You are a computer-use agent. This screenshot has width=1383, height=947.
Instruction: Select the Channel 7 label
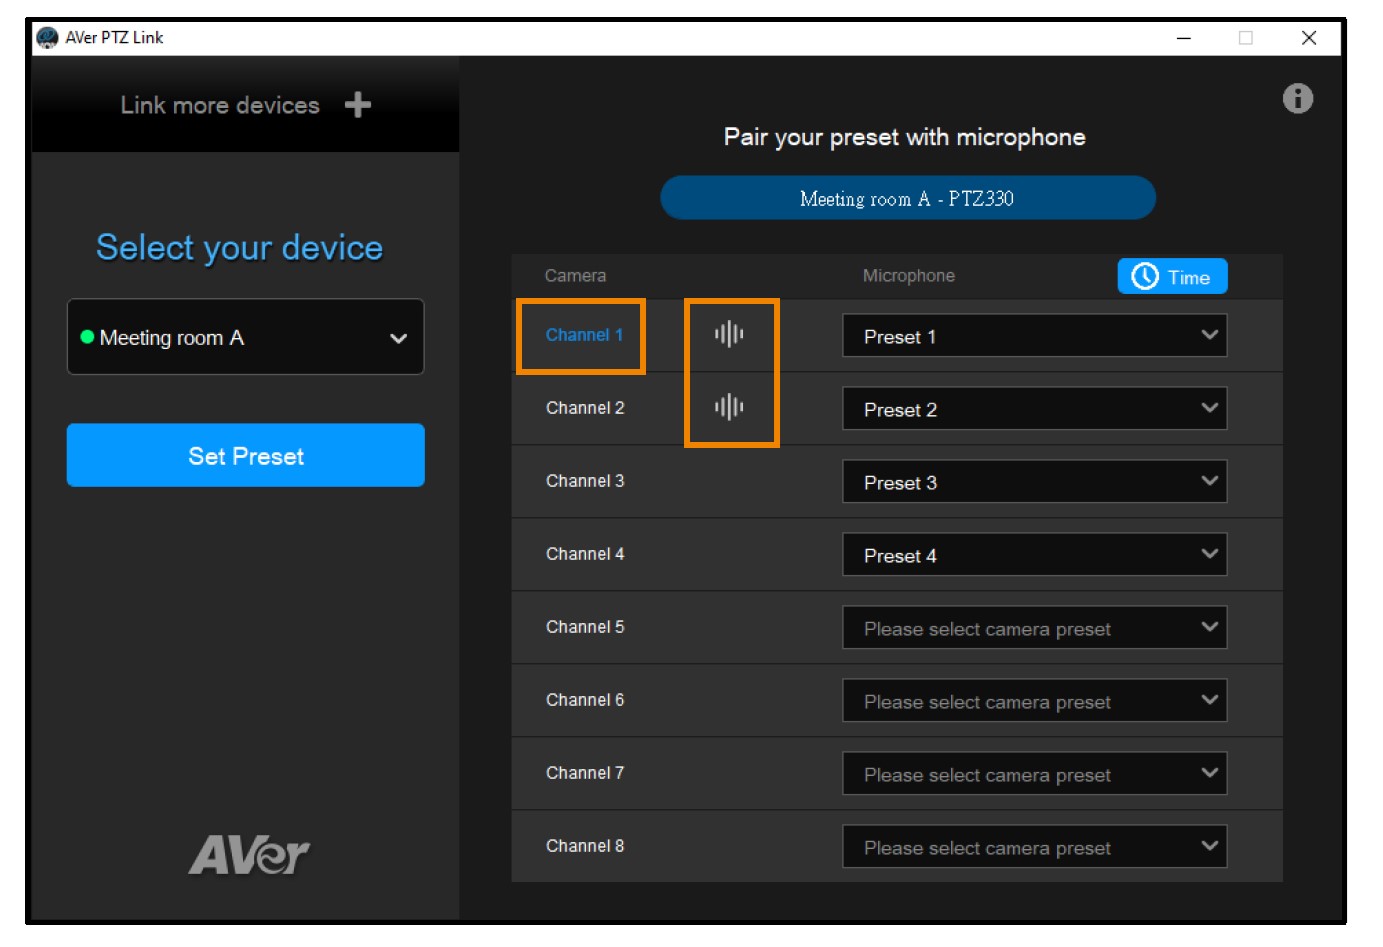[x=585, y=773]
